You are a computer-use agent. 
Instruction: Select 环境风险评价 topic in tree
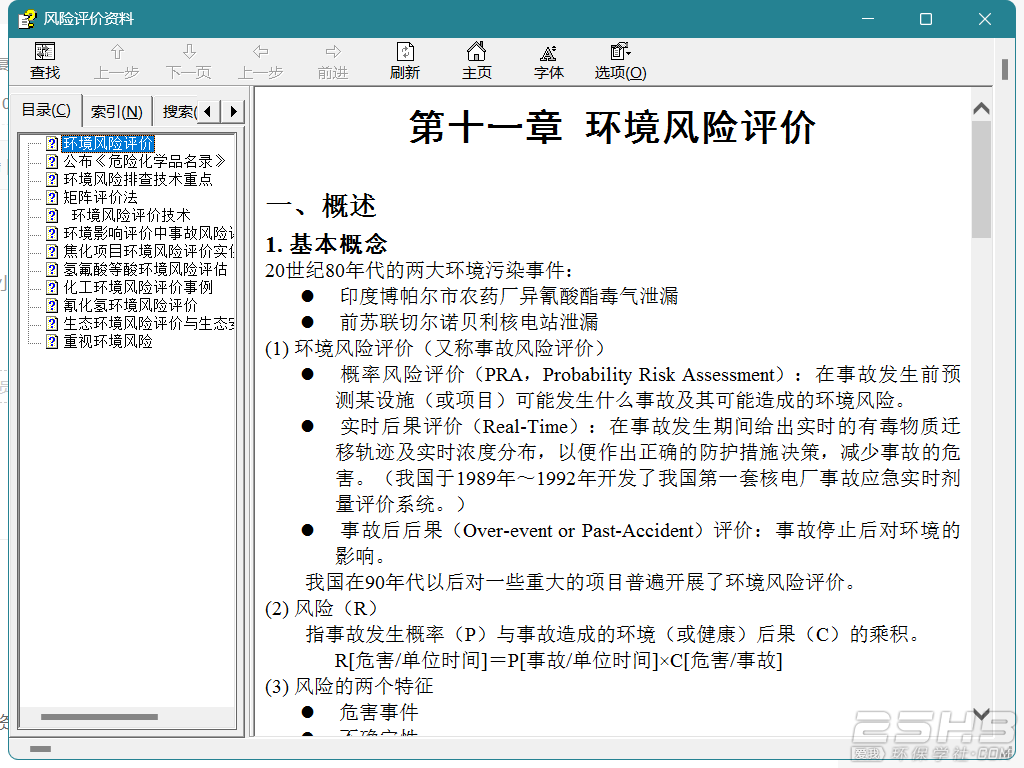coord(108,143)
